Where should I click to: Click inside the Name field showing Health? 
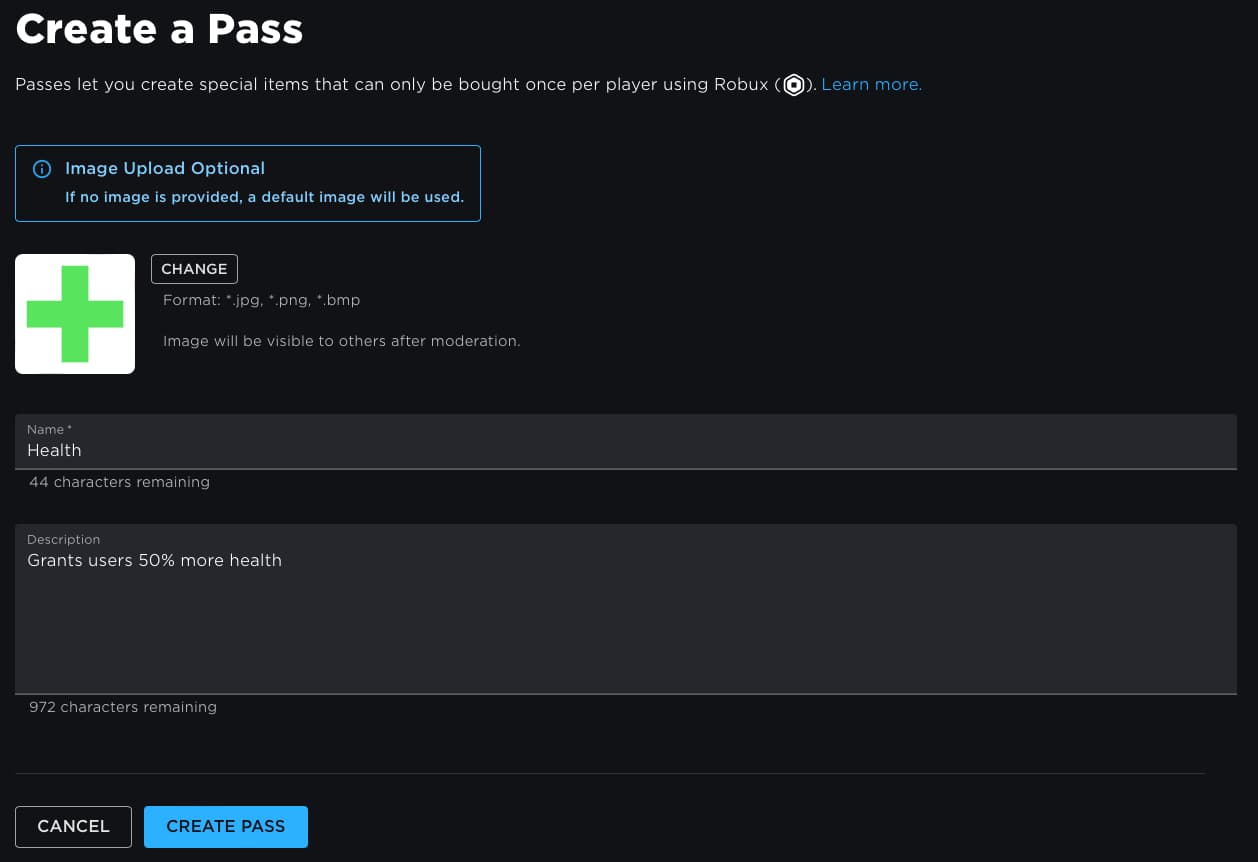pos(400,450)
